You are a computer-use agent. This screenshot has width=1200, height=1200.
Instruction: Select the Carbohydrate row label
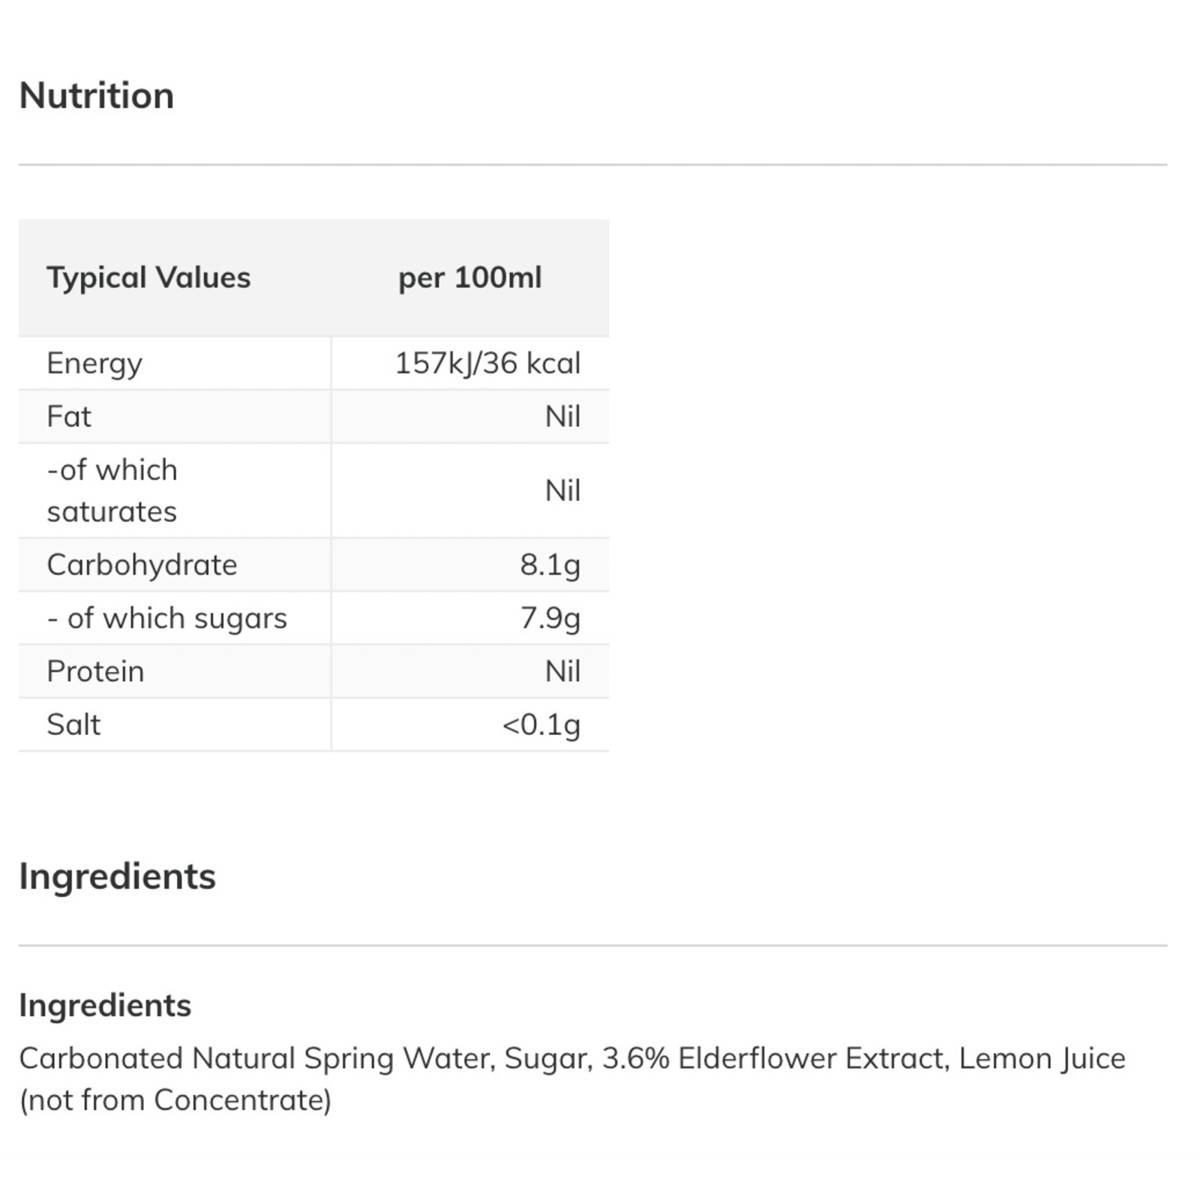click(142, 565)
